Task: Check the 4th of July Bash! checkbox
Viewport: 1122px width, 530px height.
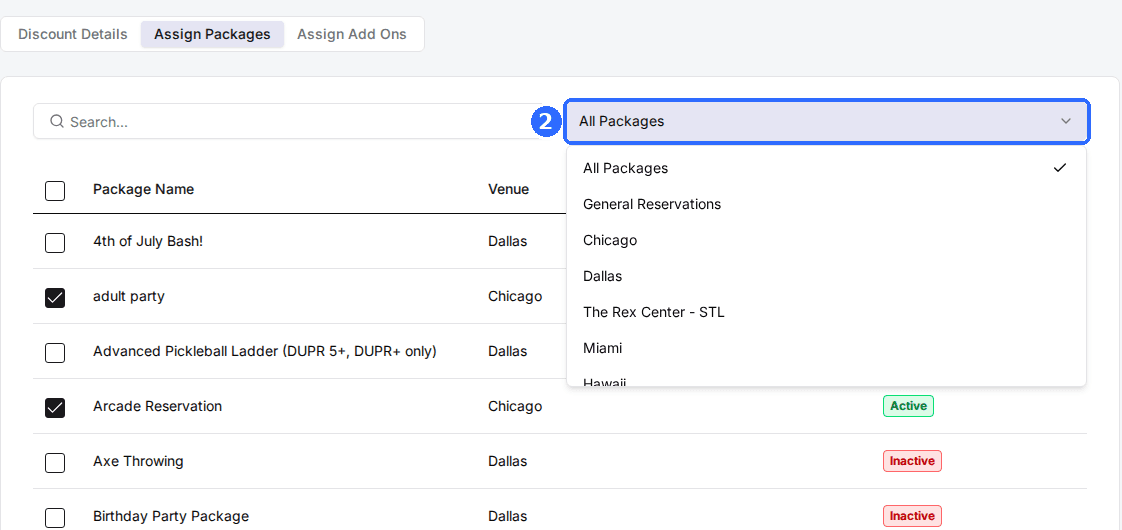Action: pyautogui.click(x=55, y=243)
